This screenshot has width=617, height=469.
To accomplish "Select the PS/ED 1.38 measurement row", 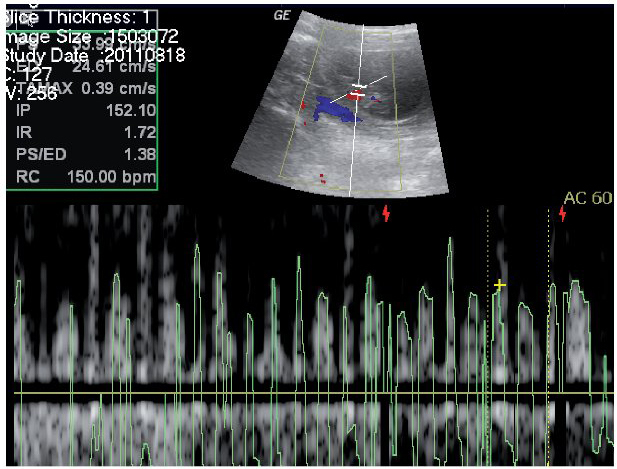I will tap(80, 154).
